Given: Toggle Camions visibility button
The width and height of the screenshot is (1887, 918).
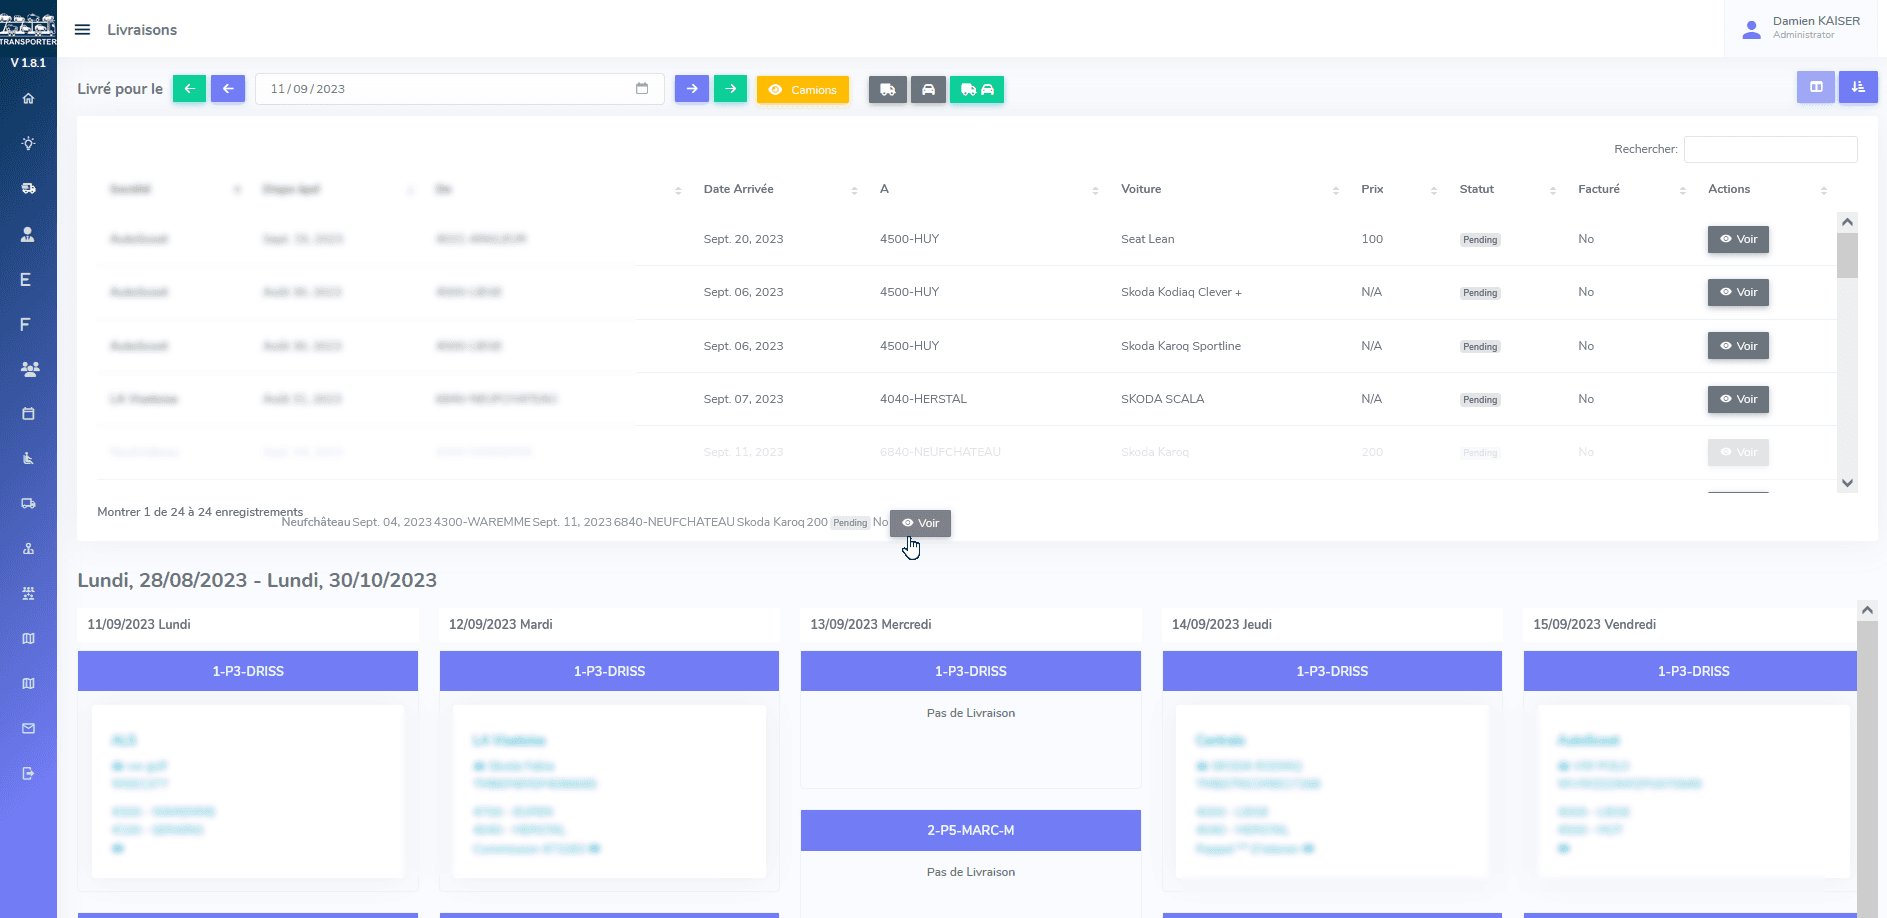Looking at the screenshot, I should coord(802,90).
